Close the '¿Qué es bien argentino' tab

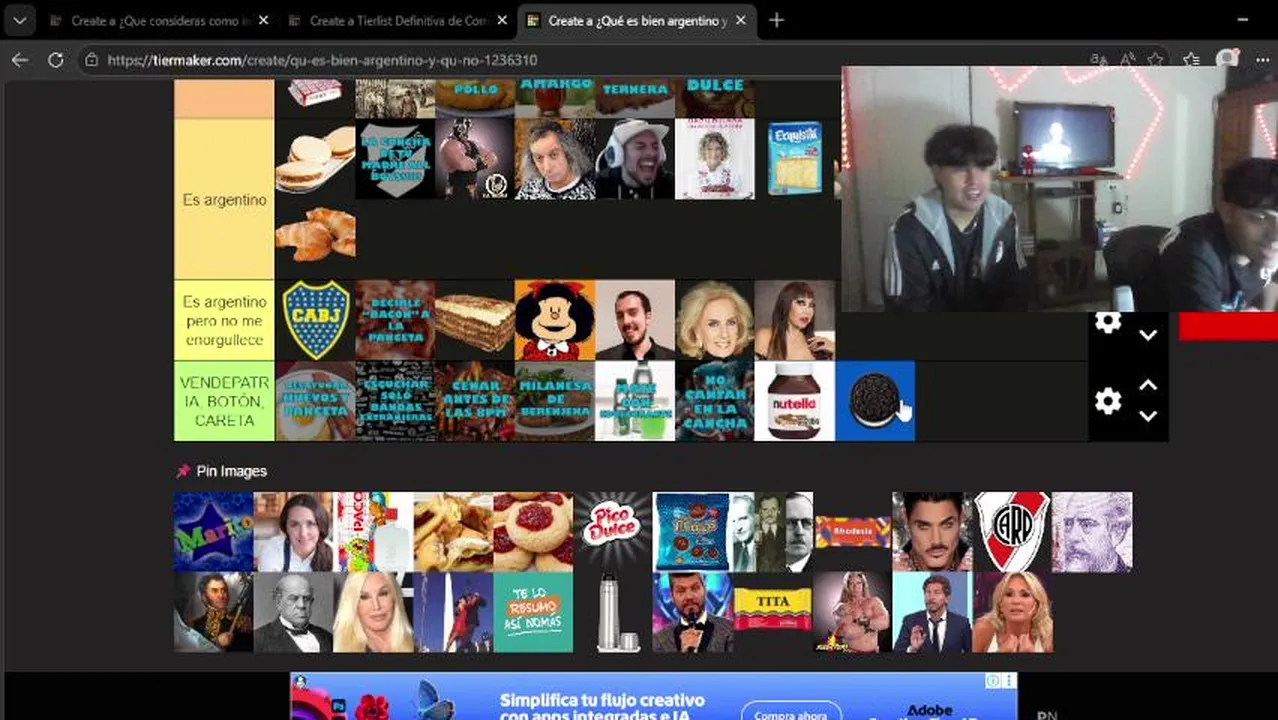tap(741, 20)
